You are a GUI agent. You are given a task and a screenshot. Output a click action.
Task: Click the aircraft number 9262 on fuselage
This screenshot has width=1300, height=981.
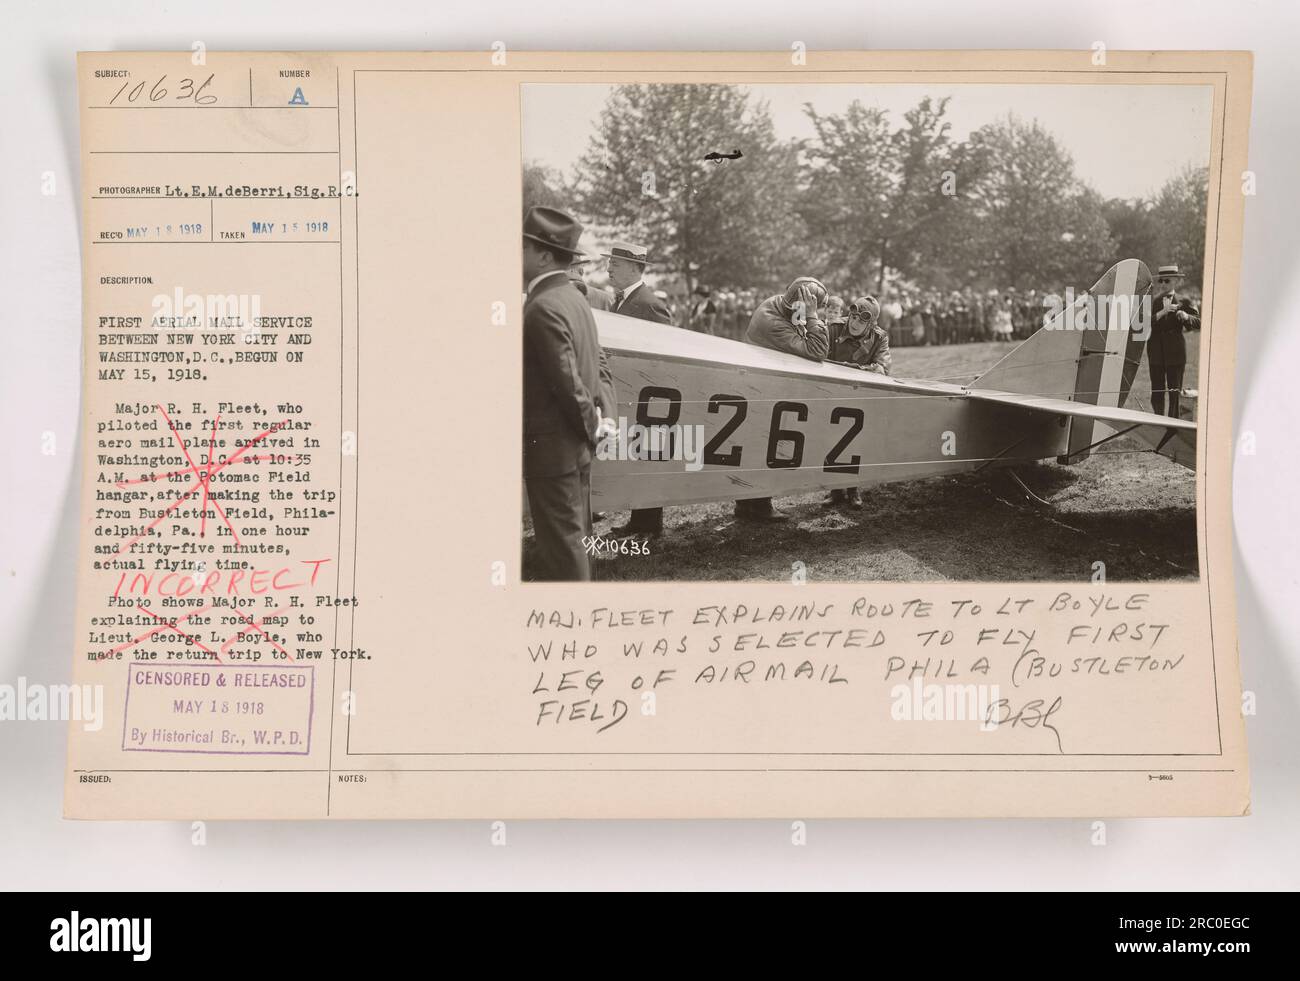pyautogui.click(x=750, y=430)
